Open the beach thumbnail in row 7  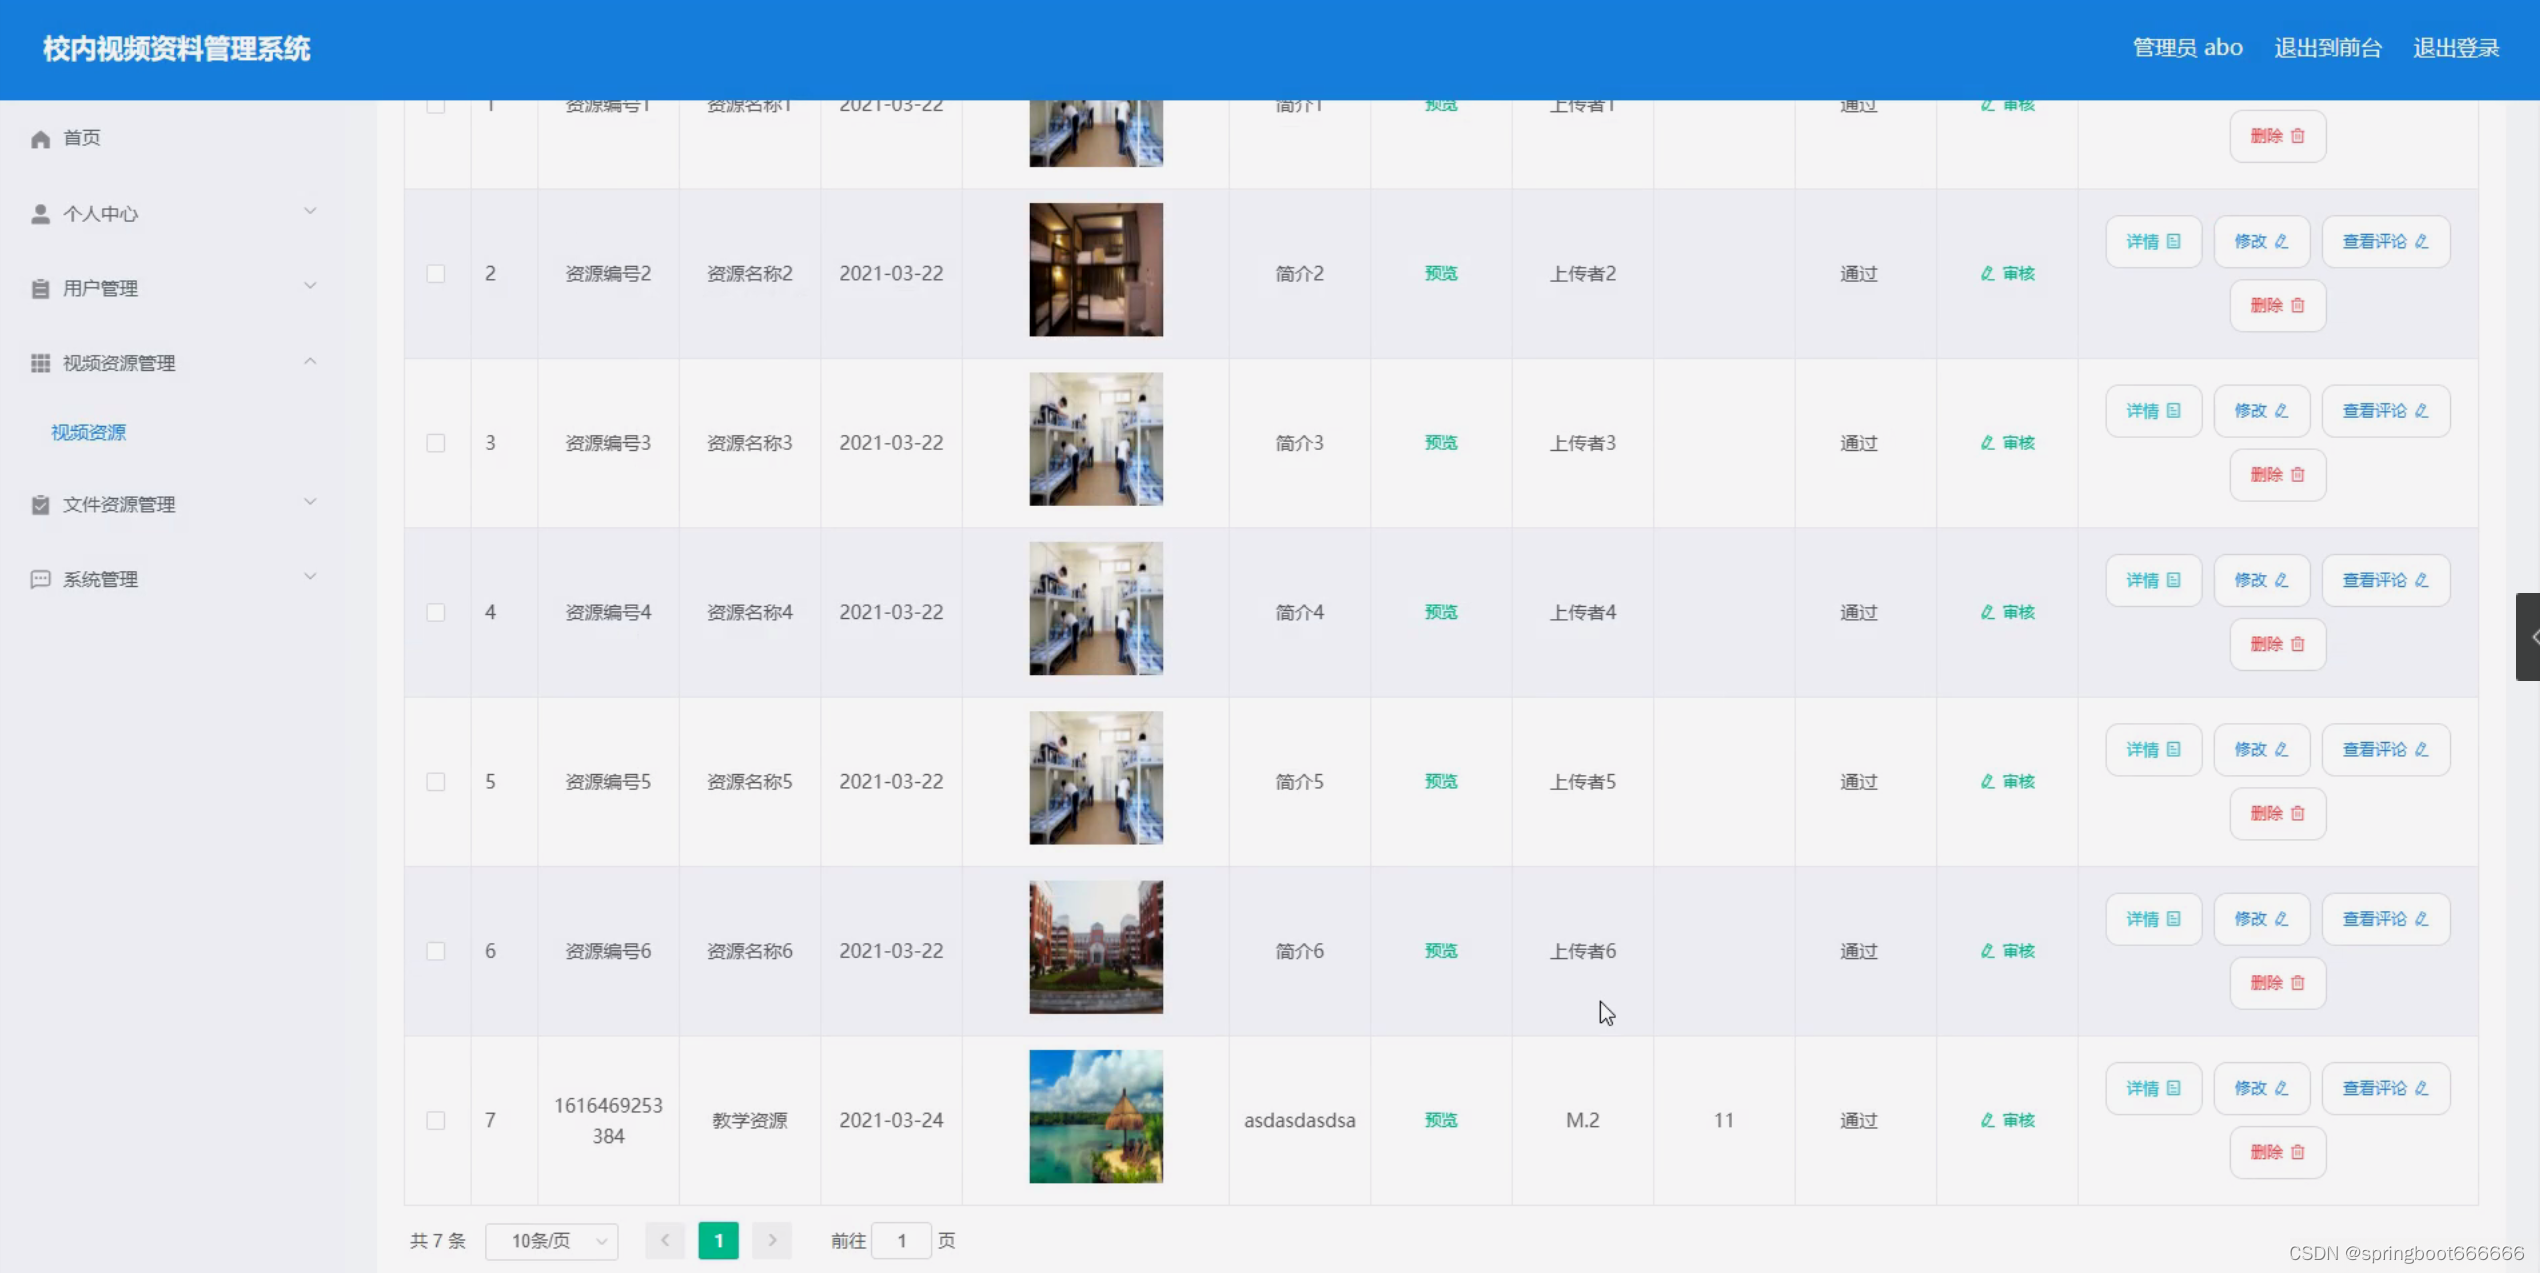pos(1096,1117)
